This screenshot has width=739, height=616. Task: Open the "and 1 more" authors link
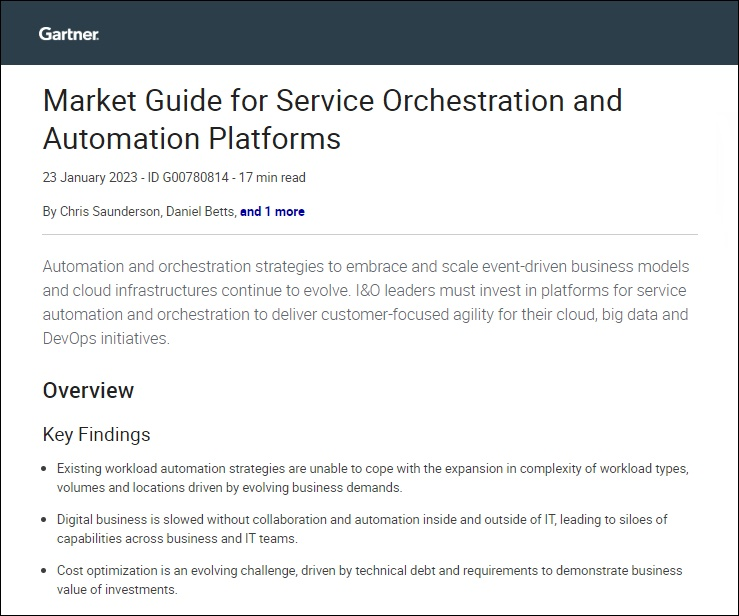coord(272,212)
